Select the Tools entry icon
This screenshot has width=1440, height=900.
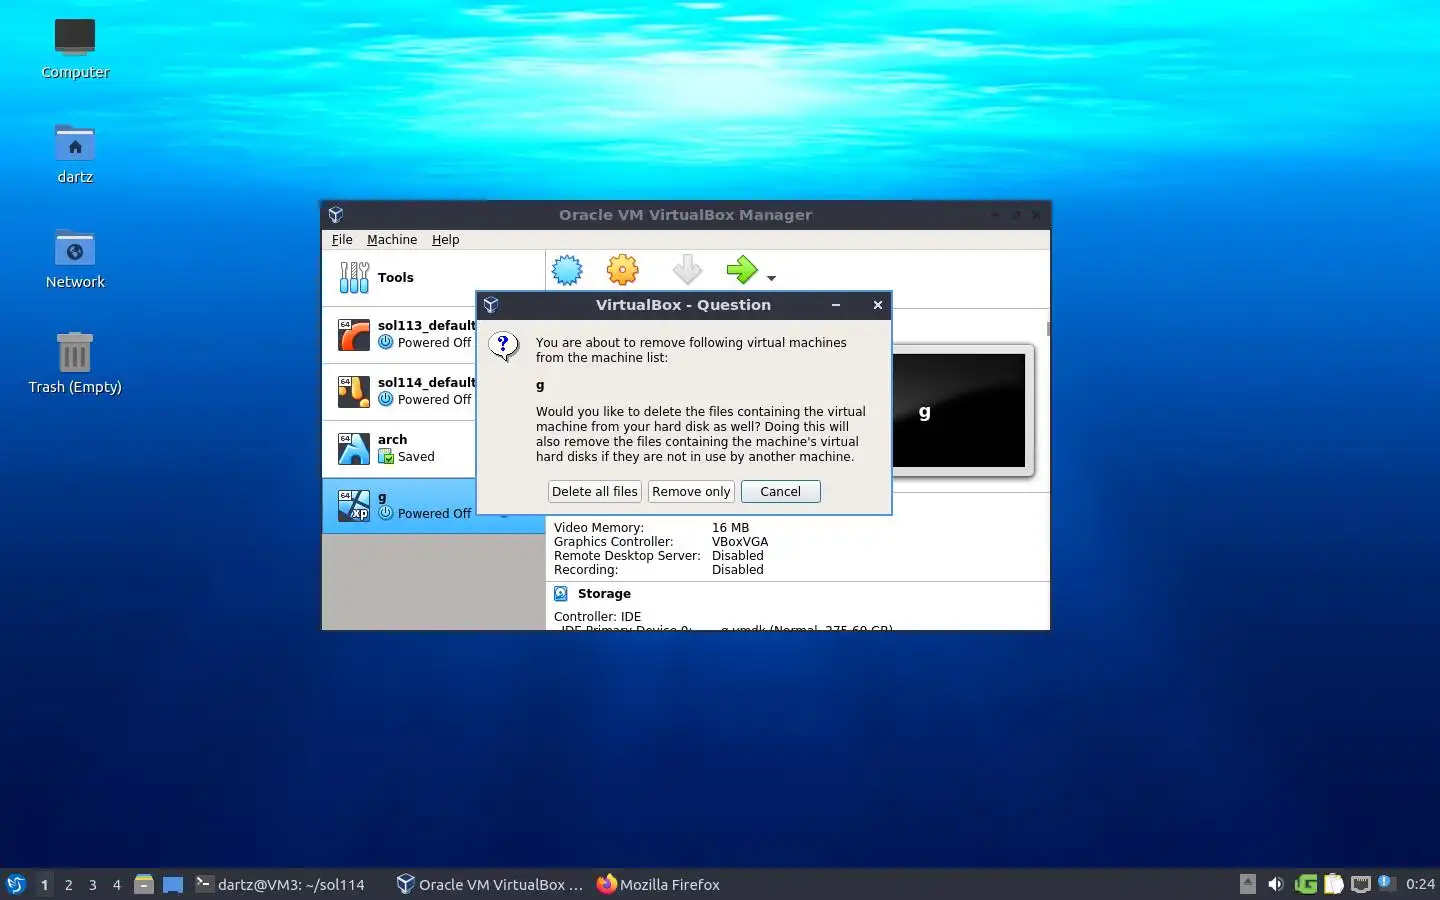354,277
